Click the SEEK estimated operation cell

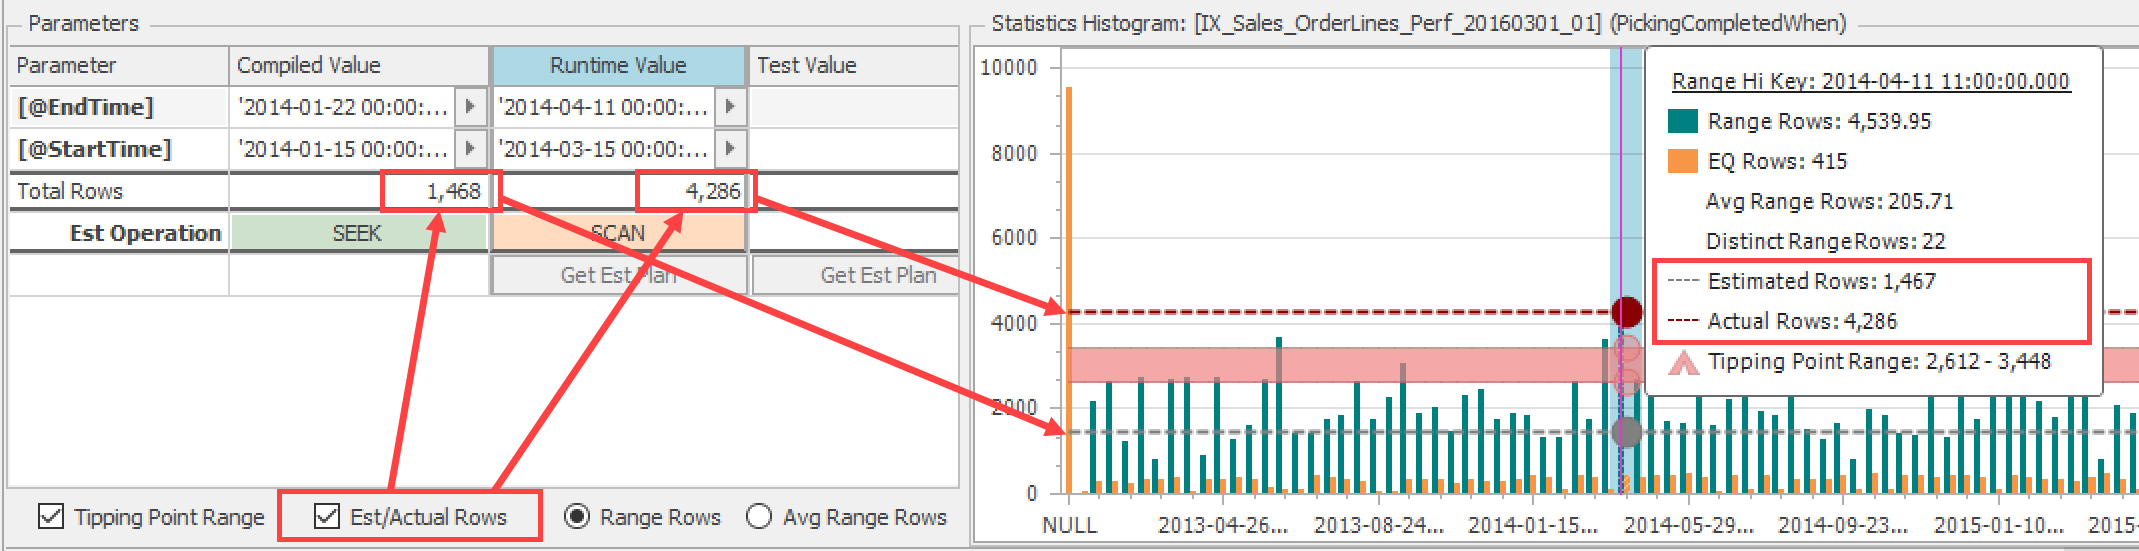pyautogui.click(x=358, y=233)
